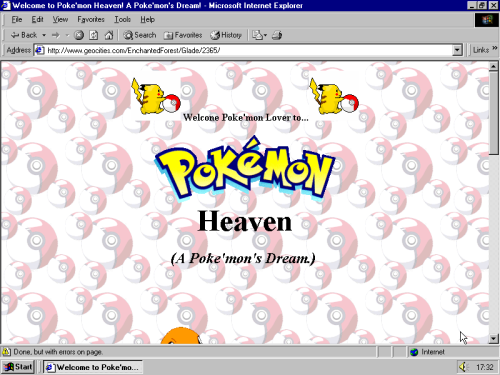Click the Pokémon logo image
Screen dimensions: 500x375
[245, 168]
